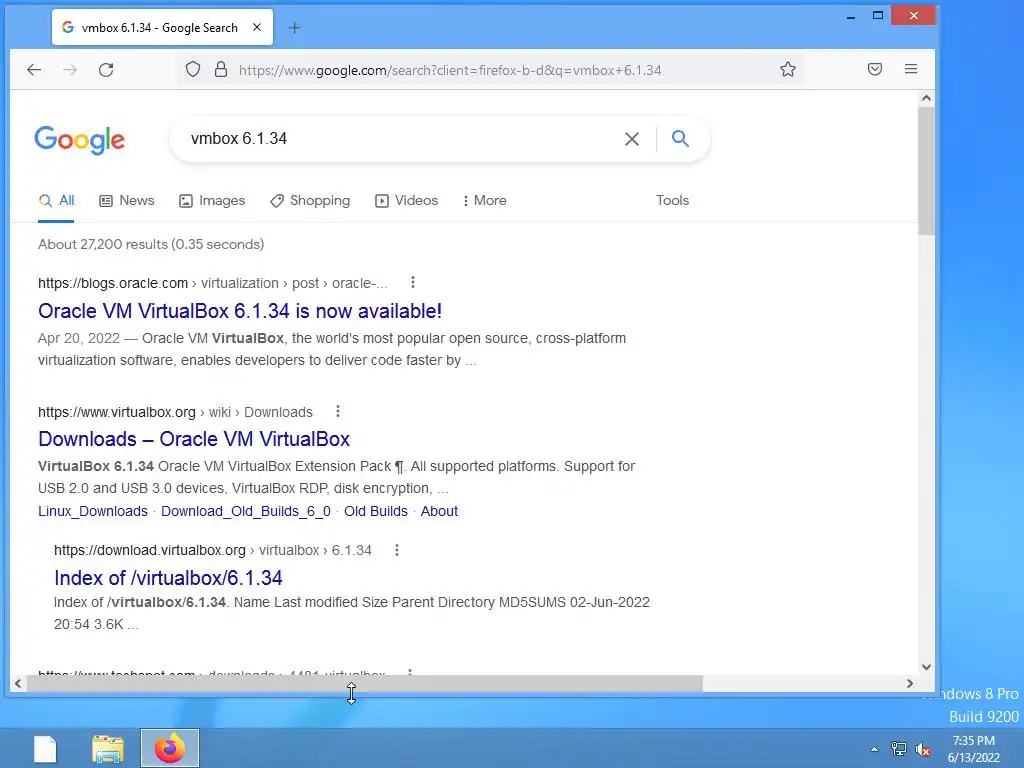Open the taskbar clock showing 7:35 PM
The height and width of the screenshot is (768, 1024).
point(974,749)
